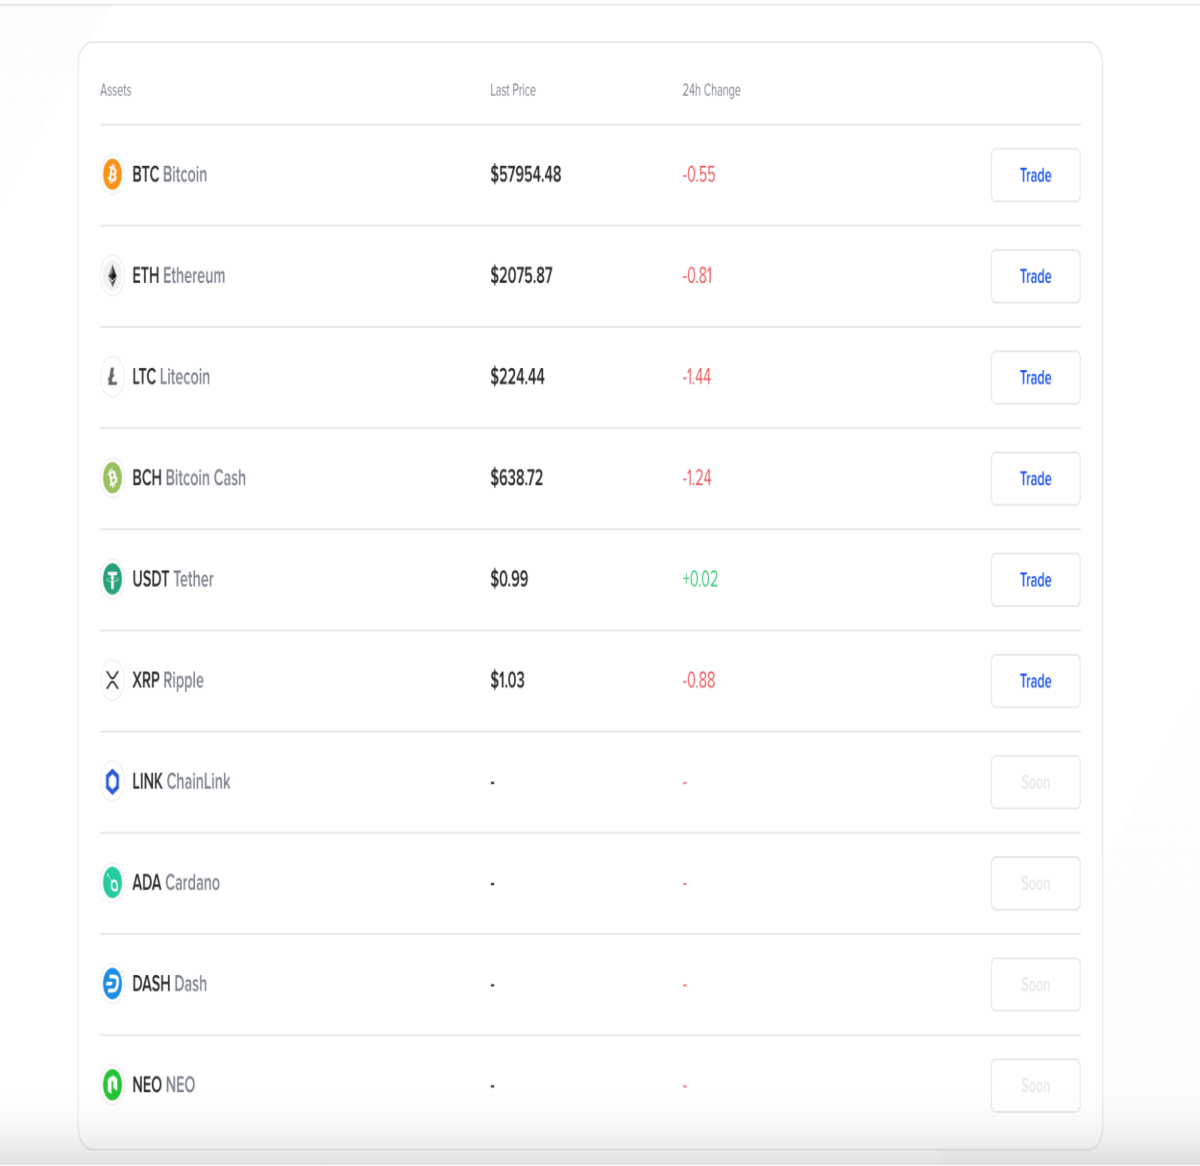Viewport: 1200px width, 1166px height.
Task: Click the Soon button for ChainLink
Action: [1035, 782]
